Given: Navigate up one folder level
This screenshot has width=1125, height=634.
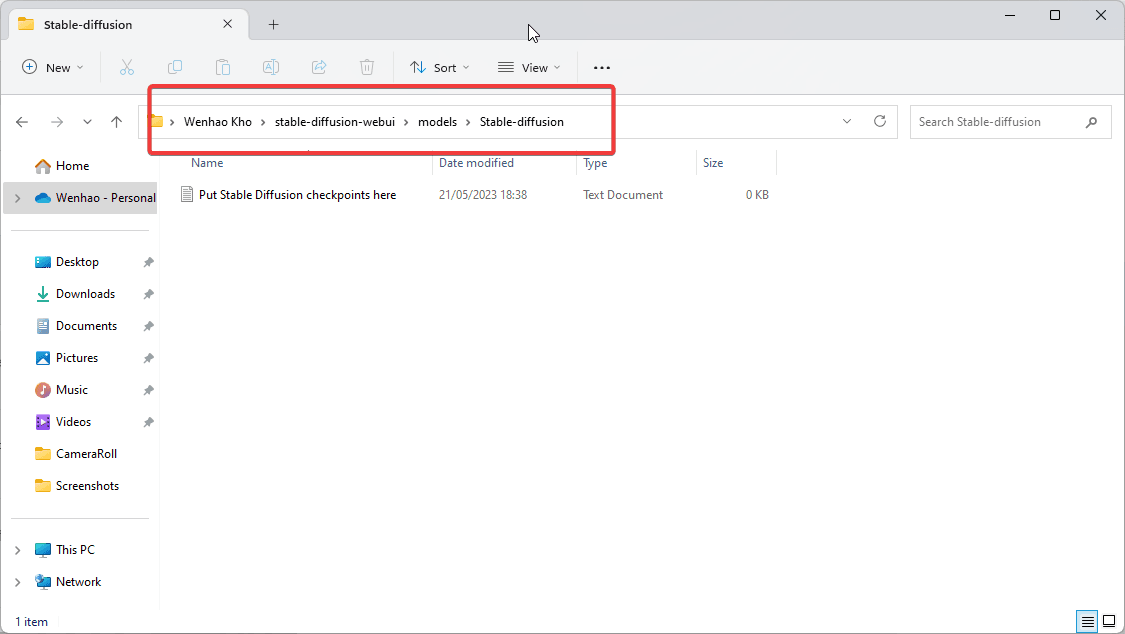Looking at the screenshot, I should (117, 121).
